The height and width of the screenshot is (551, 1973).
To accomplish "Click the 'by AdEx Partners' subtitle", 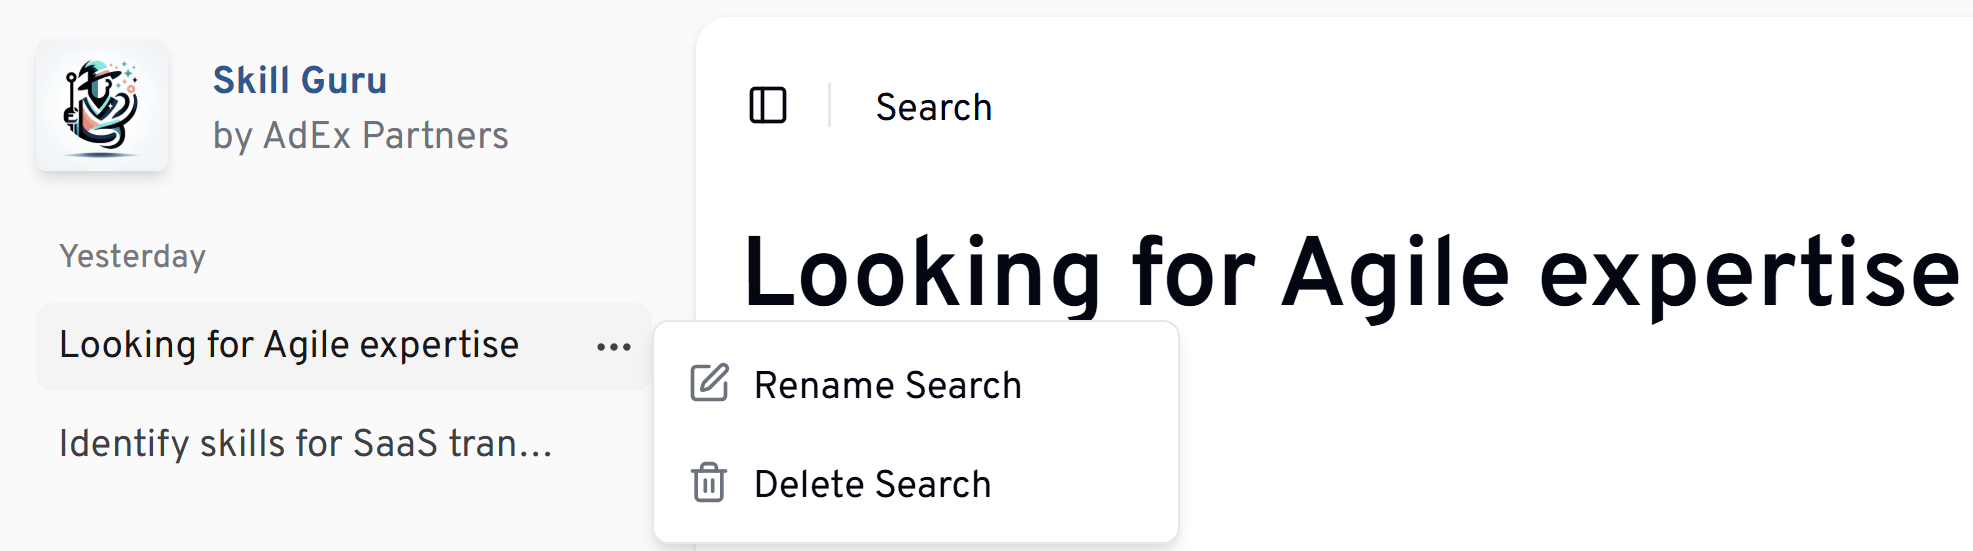I will (360, 135).
